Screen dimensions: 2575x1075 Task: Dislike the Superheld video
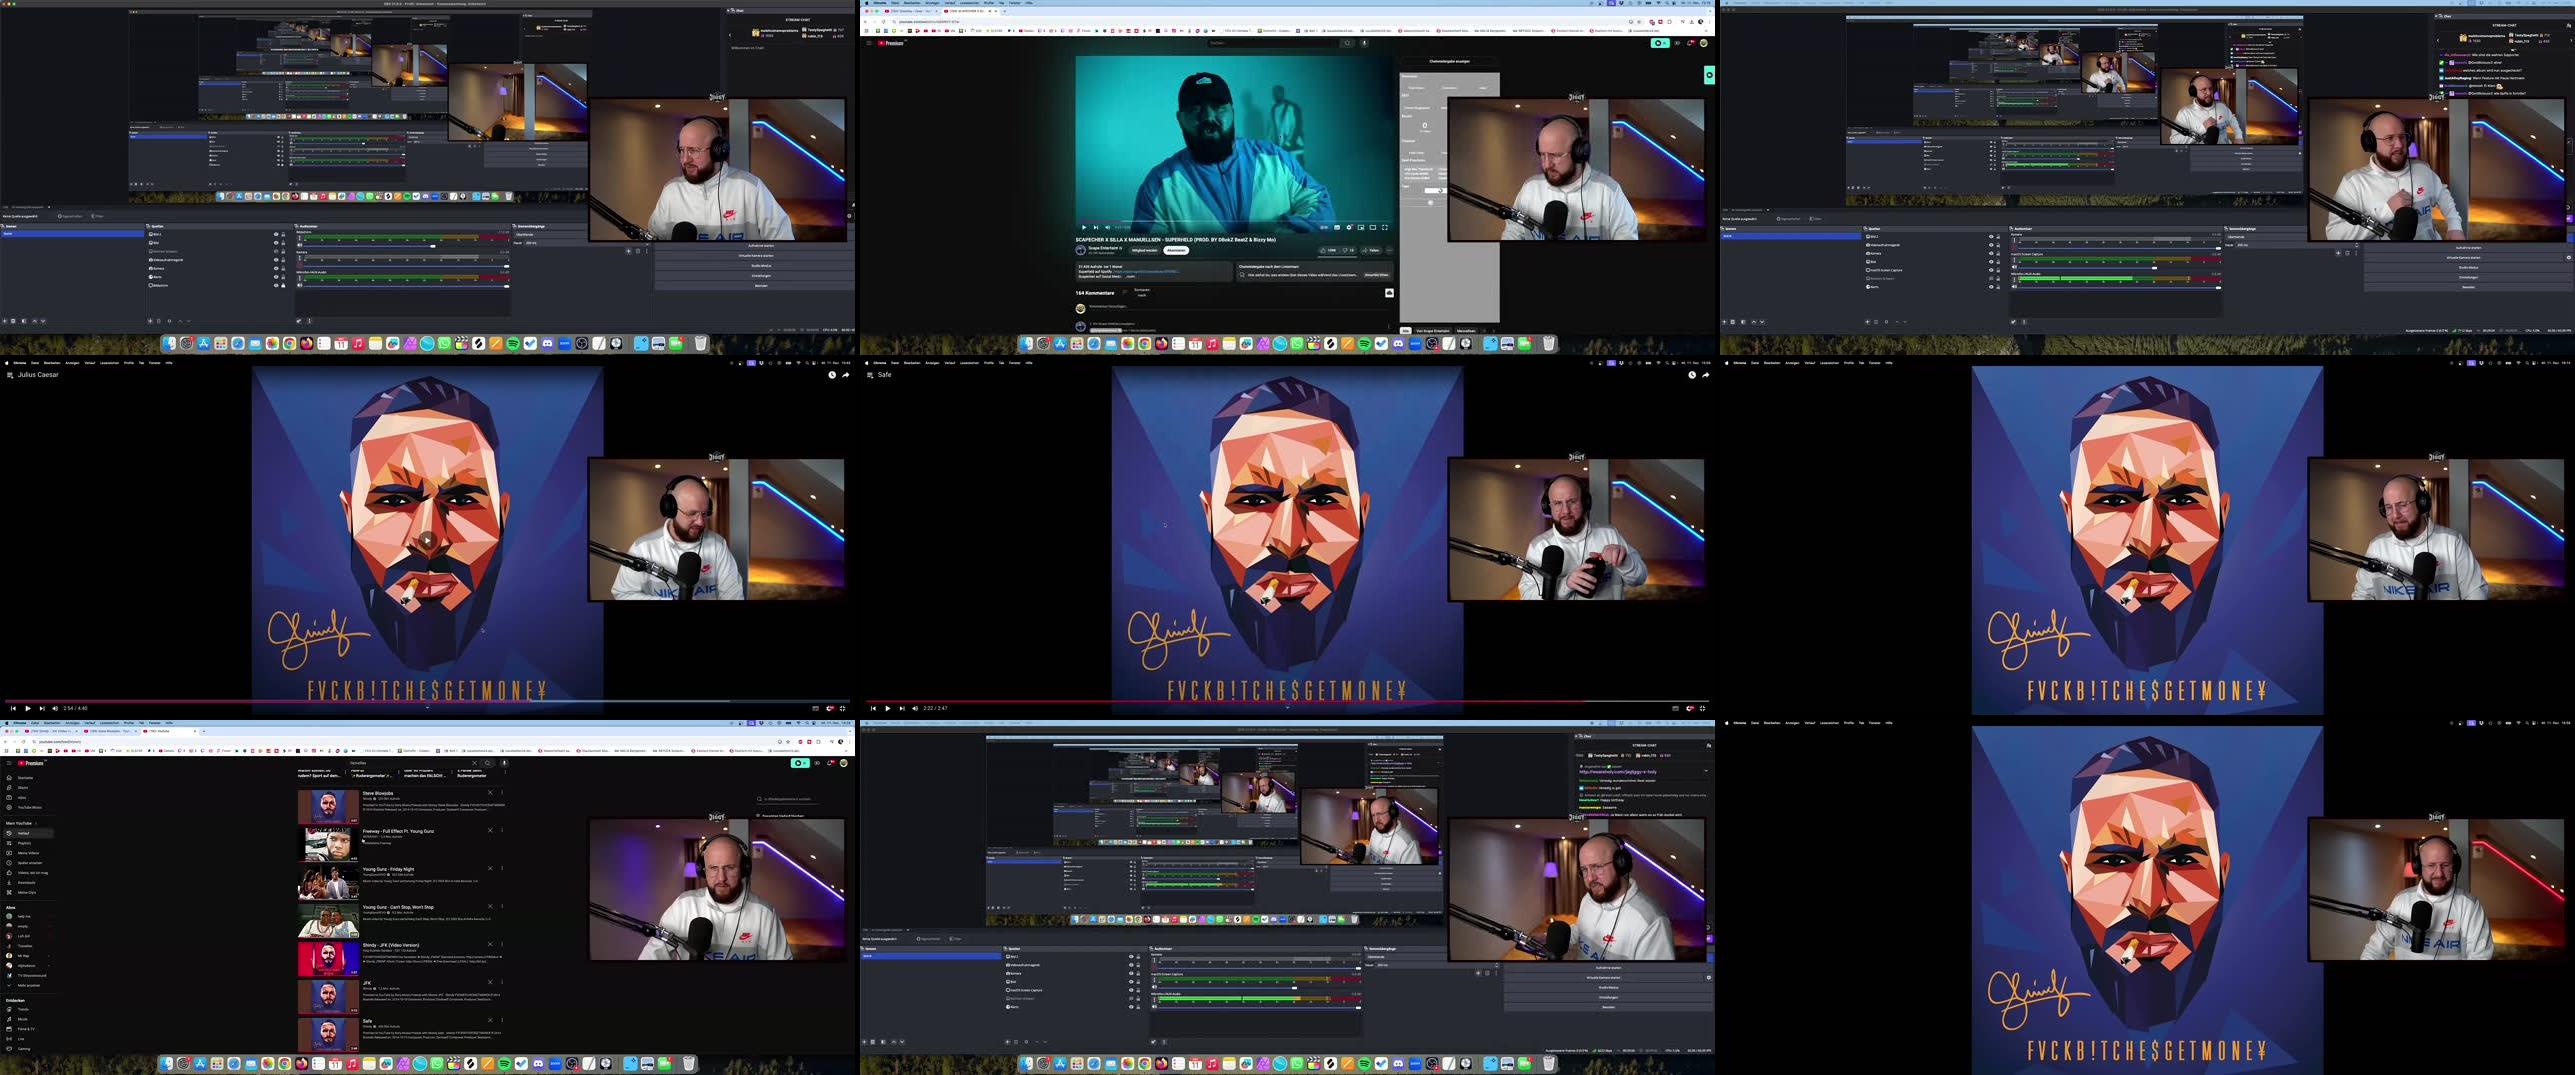pos(1348,250)
